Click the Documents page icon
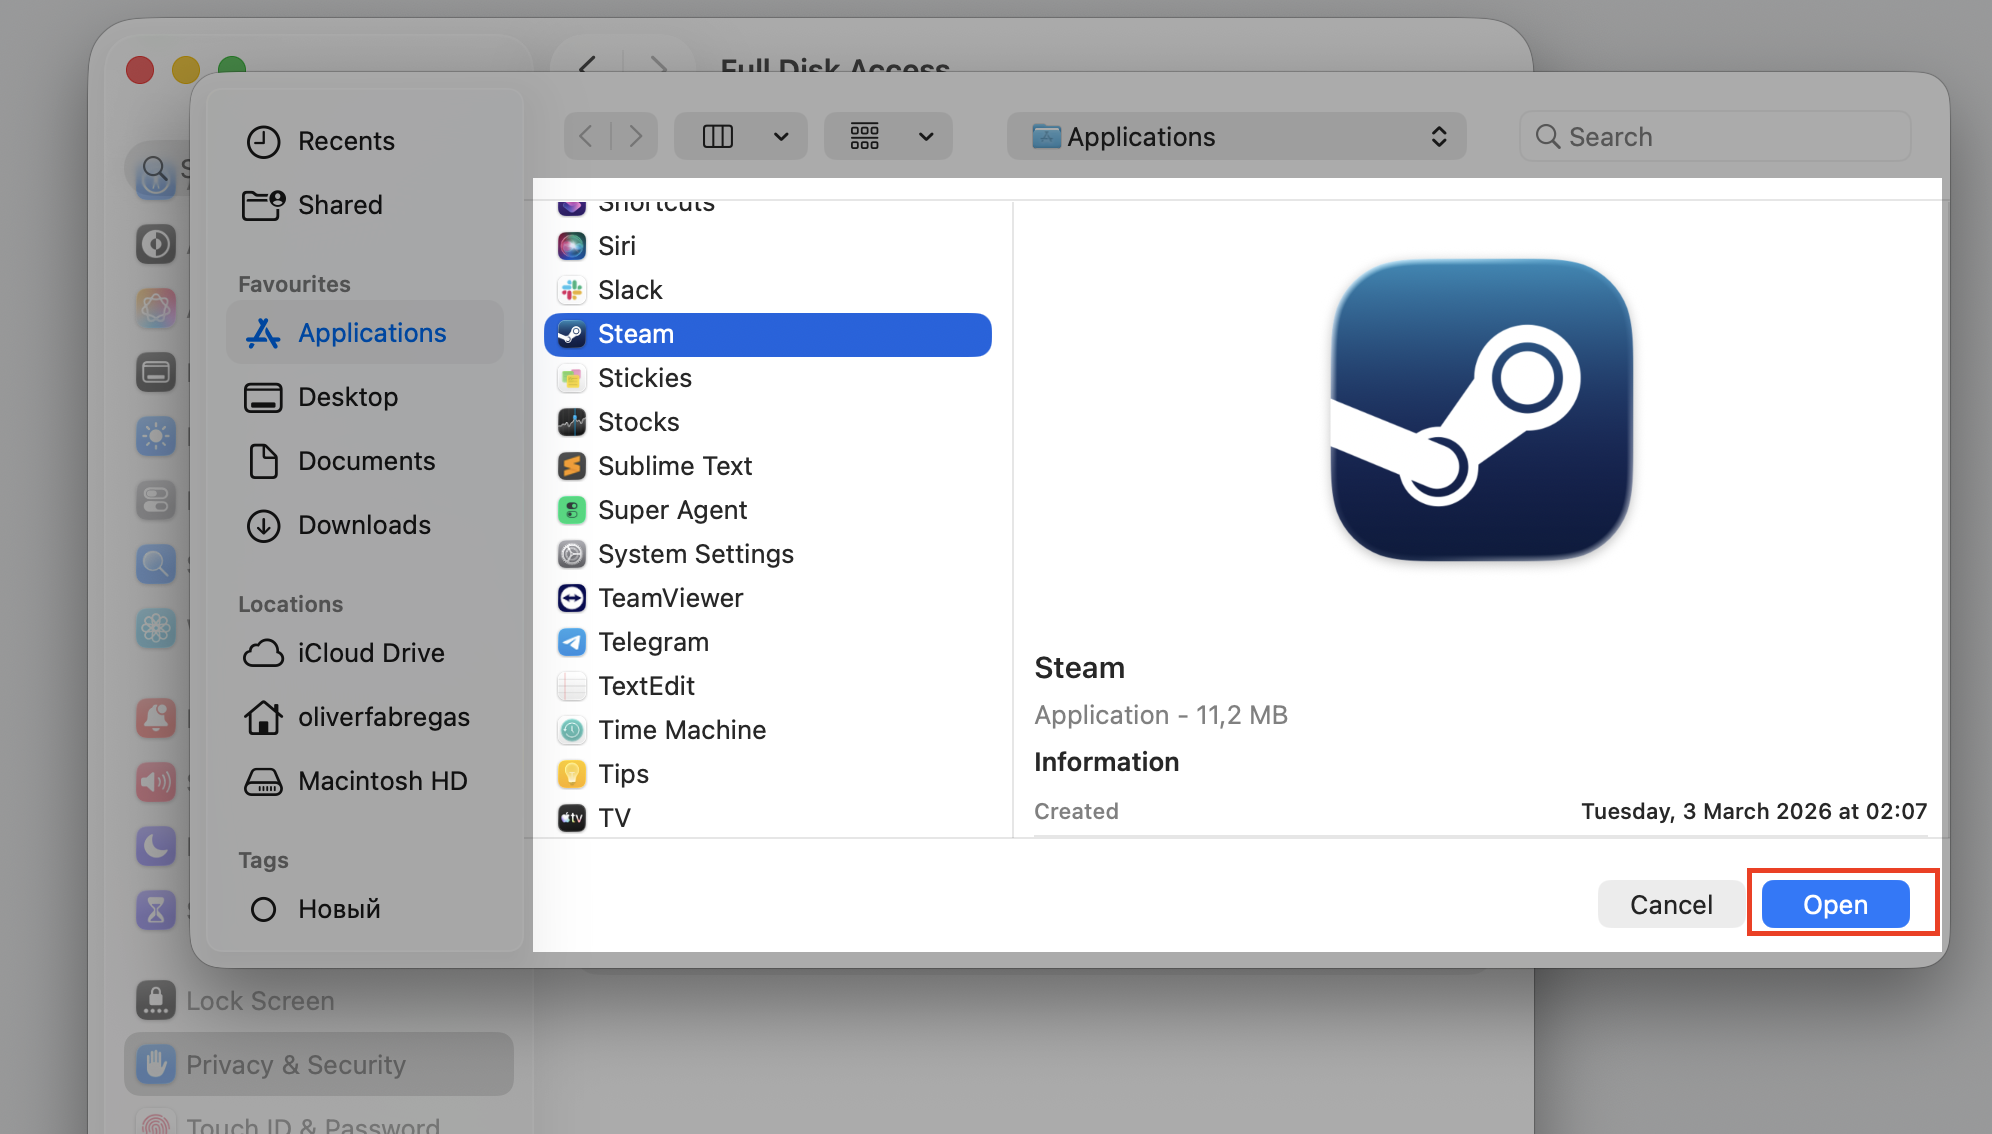1992x1134 pixels. pos(263,461)
